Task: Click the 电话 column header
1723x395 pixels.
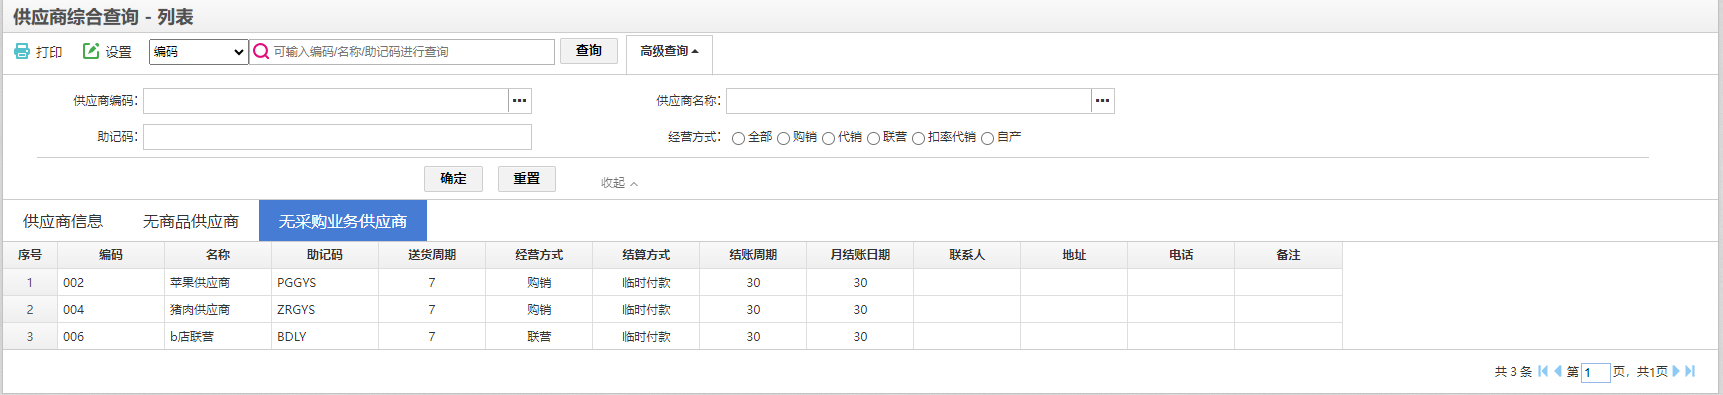Action: tap(1181, 255)
